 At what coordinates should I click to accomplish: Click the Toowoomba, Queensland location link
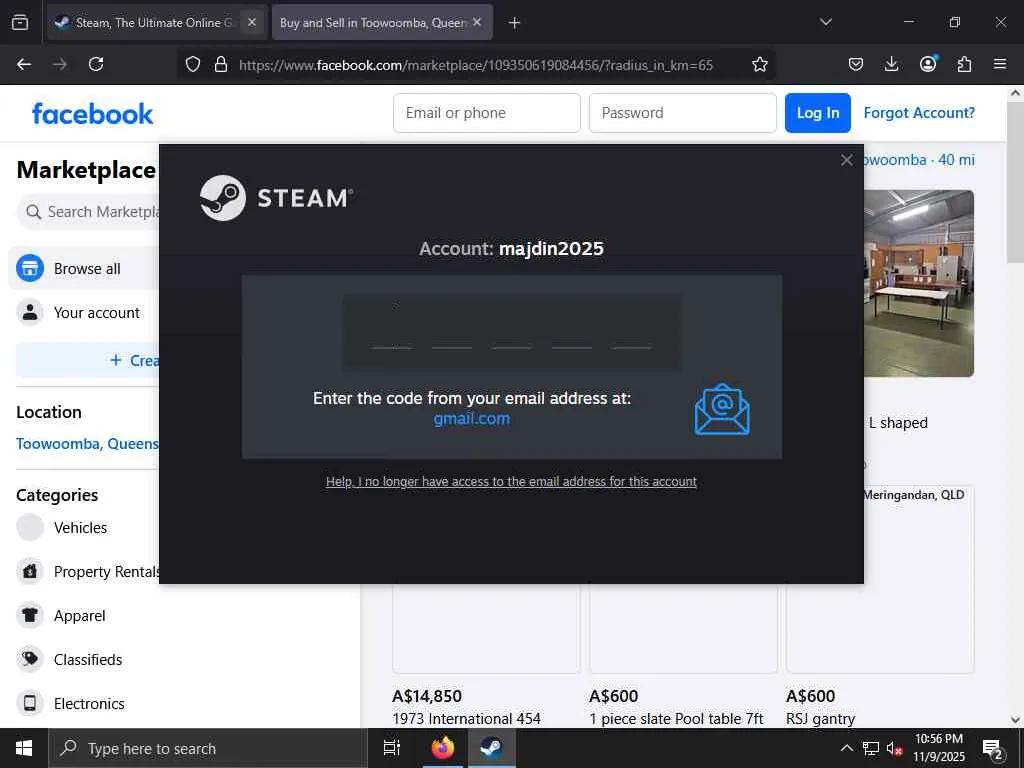pyautogui.click(x=88, y=443)
